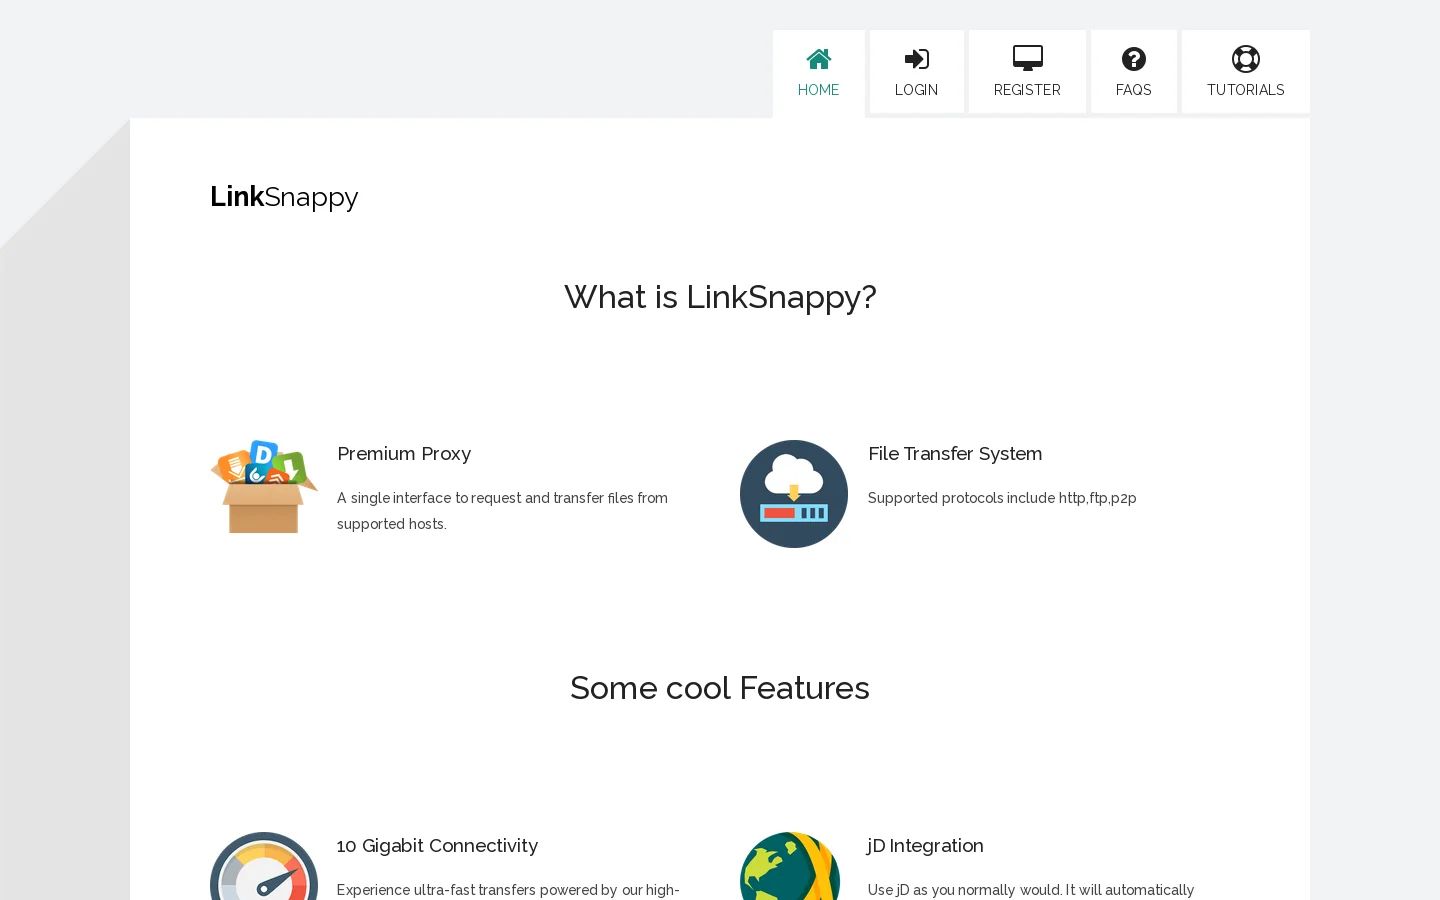Click the 'Use jD as you normally would' text
This screenshot has height=900, width=1440.
tap(1031, 890)
